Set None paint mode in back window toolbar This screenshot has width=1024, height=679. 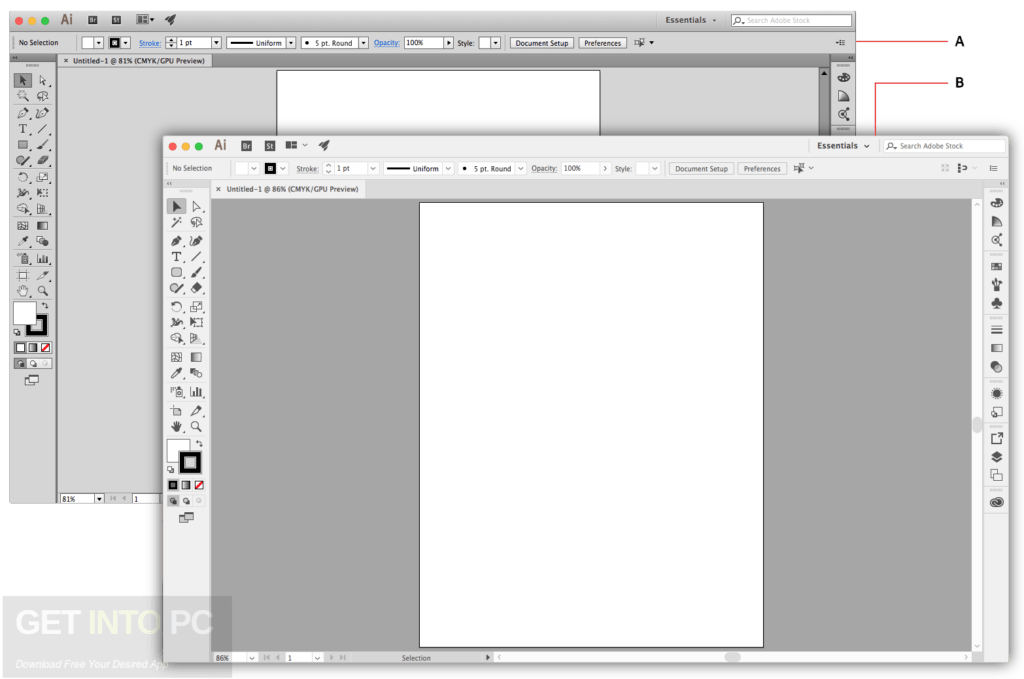click(x=46, y=348)
